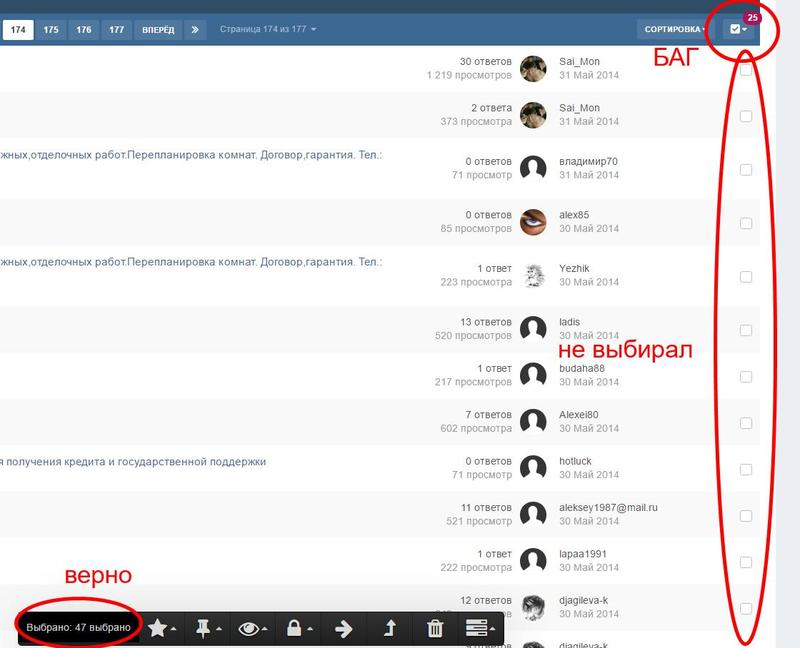Go to page 177
This screenshot has width=800, height=648.
(117, 30)
